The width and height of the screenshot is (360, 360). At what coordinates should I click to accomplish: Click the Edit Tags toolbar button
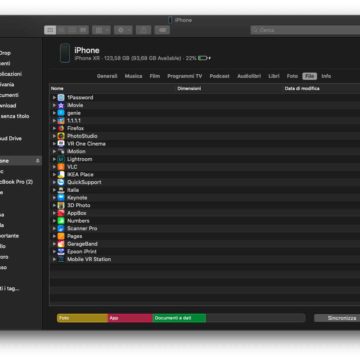click(162, 30)
